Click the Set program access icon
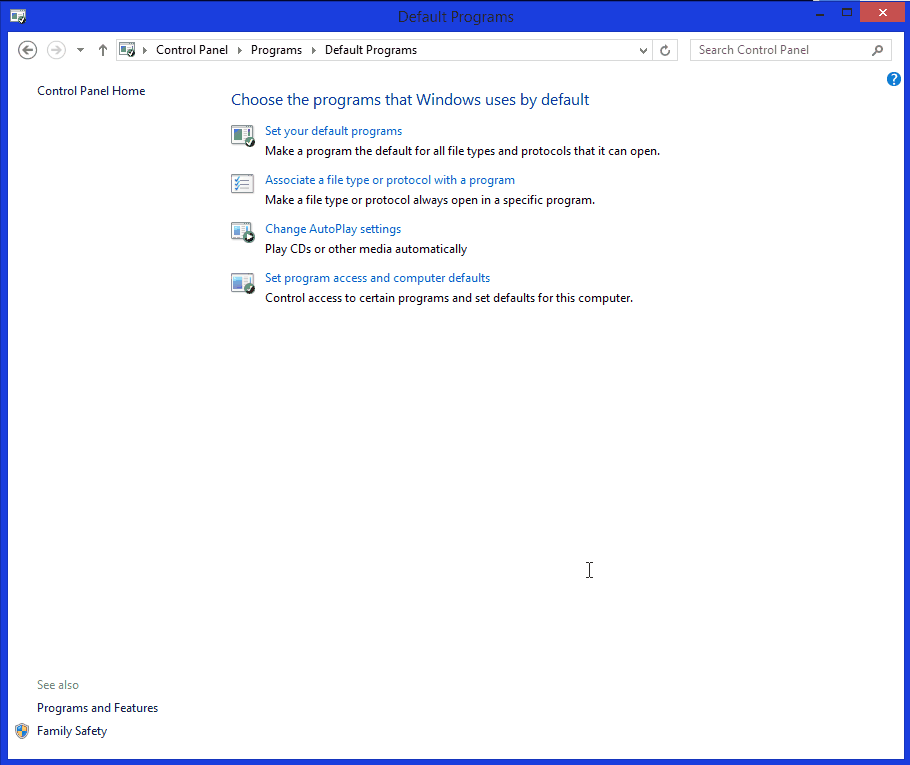The image size is (910, 765). coord(242,283)
